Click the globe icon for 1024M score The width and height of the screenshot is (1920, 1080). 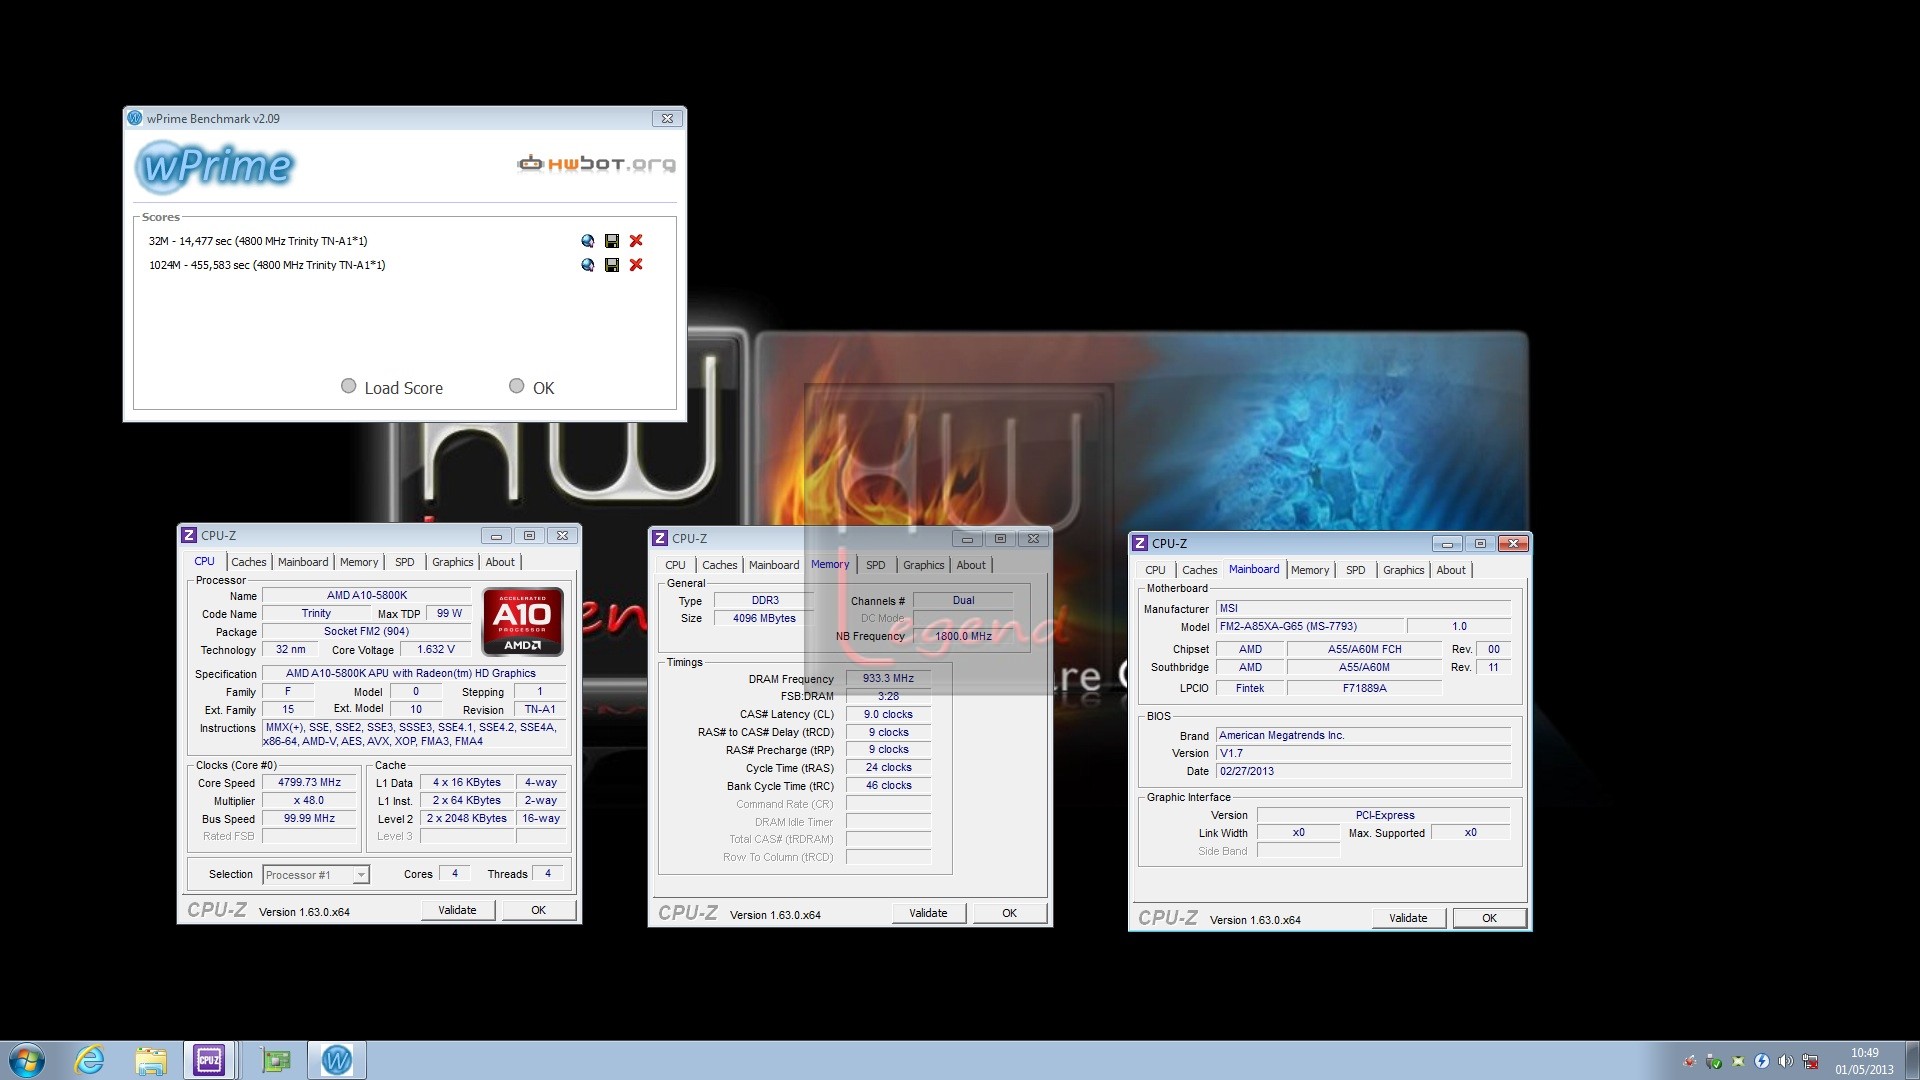pyautogui.click(x=587, y=265)
